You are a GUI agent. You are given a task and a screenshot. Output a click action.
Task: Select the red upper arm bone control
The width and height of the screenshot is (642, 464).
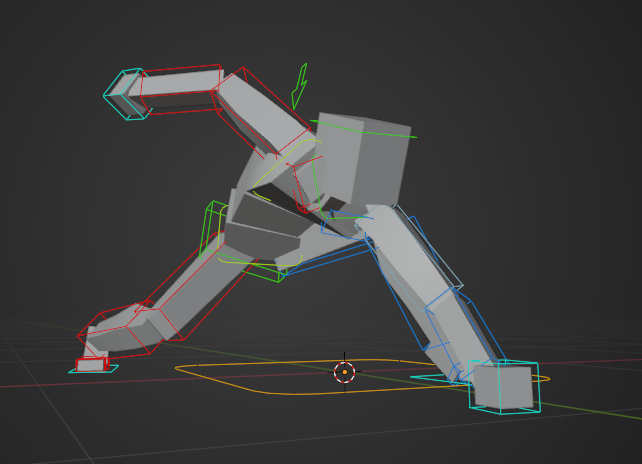pyautogui.click(x=260, y=113)
